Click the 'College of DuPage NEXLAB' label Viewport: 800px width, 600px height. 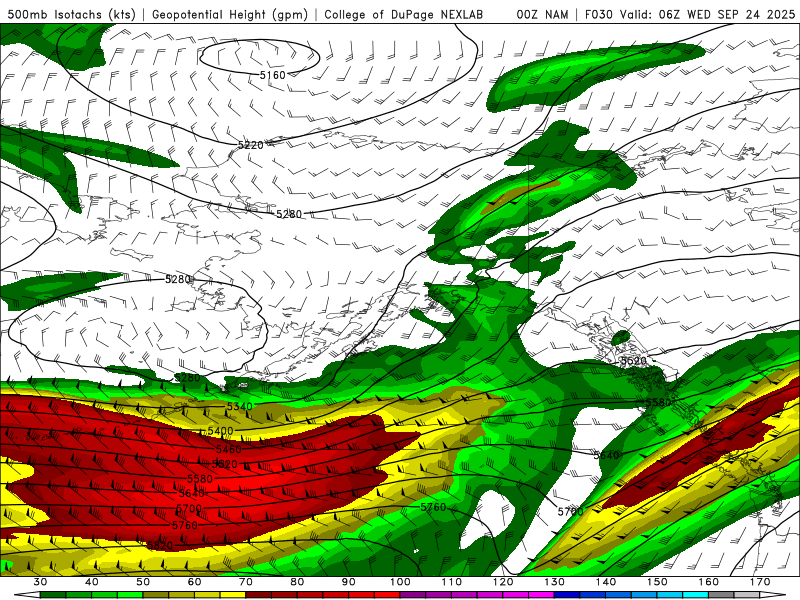pyautogui.click(x=404, y=14)
